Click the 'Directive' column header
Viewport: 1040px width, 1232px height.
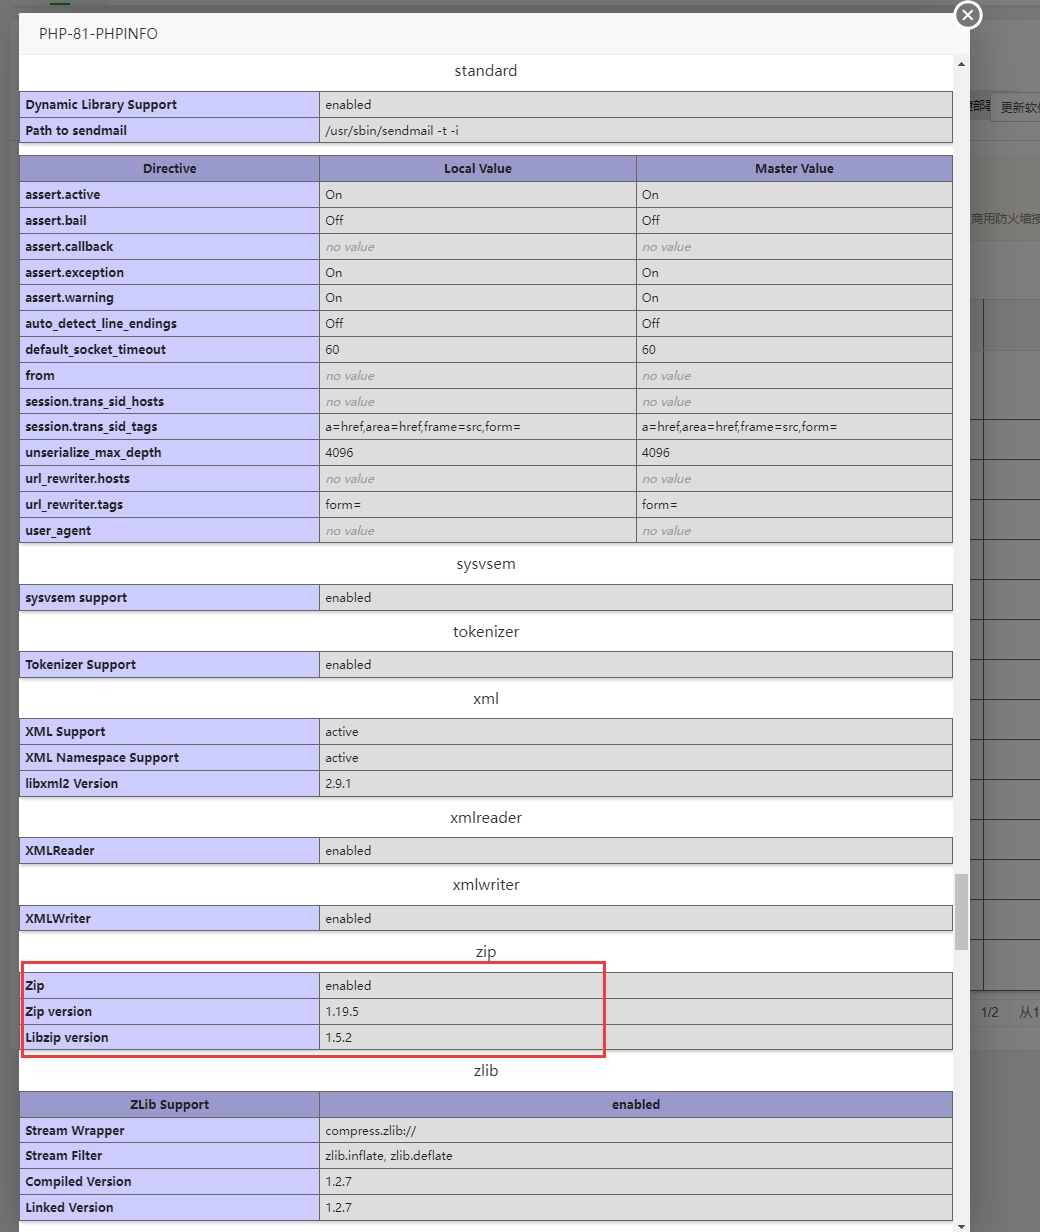coord(169,169)
